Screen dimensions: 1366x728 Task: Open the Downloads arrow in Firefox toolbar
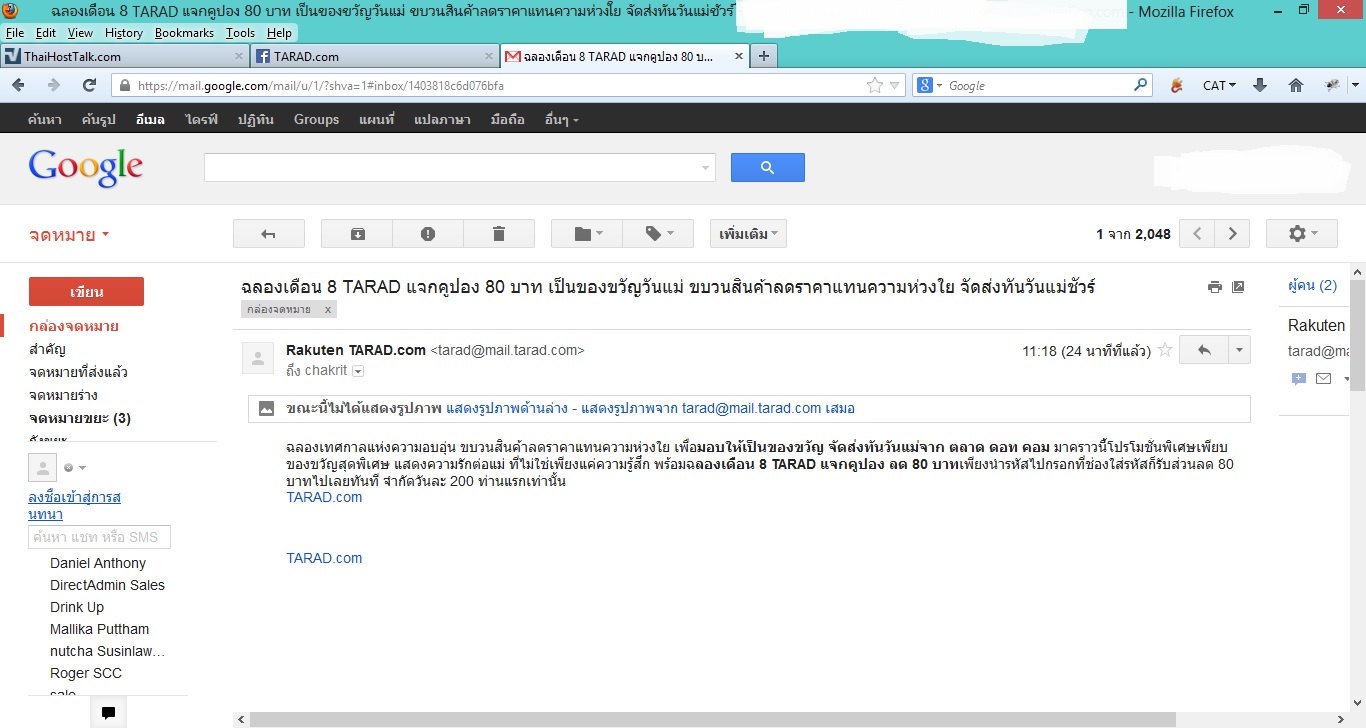tap(1260, 85)
